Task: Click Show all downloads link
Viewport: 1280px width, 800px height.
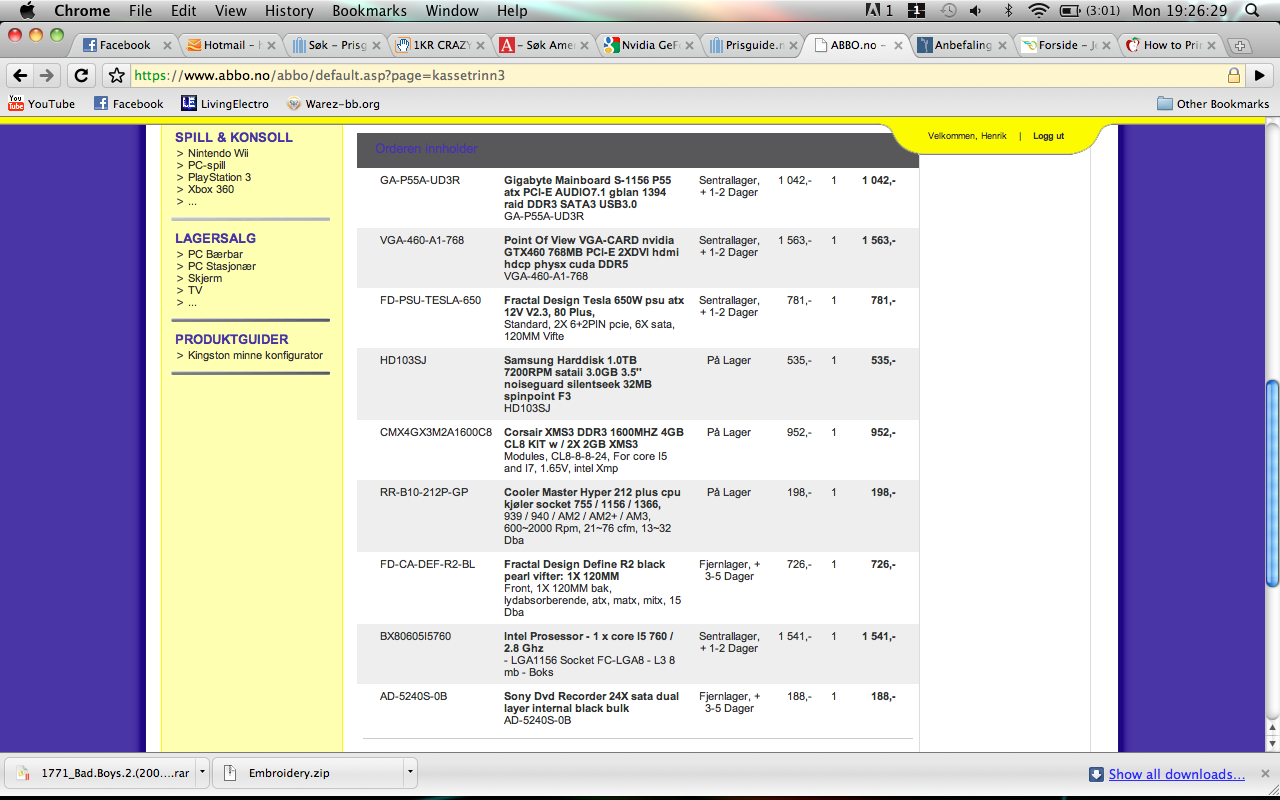Action: click(x=1176, y=774)
